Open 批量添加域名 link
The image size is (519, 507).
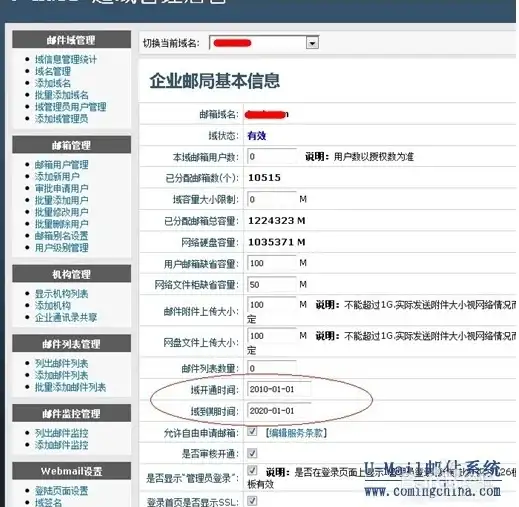61,95
